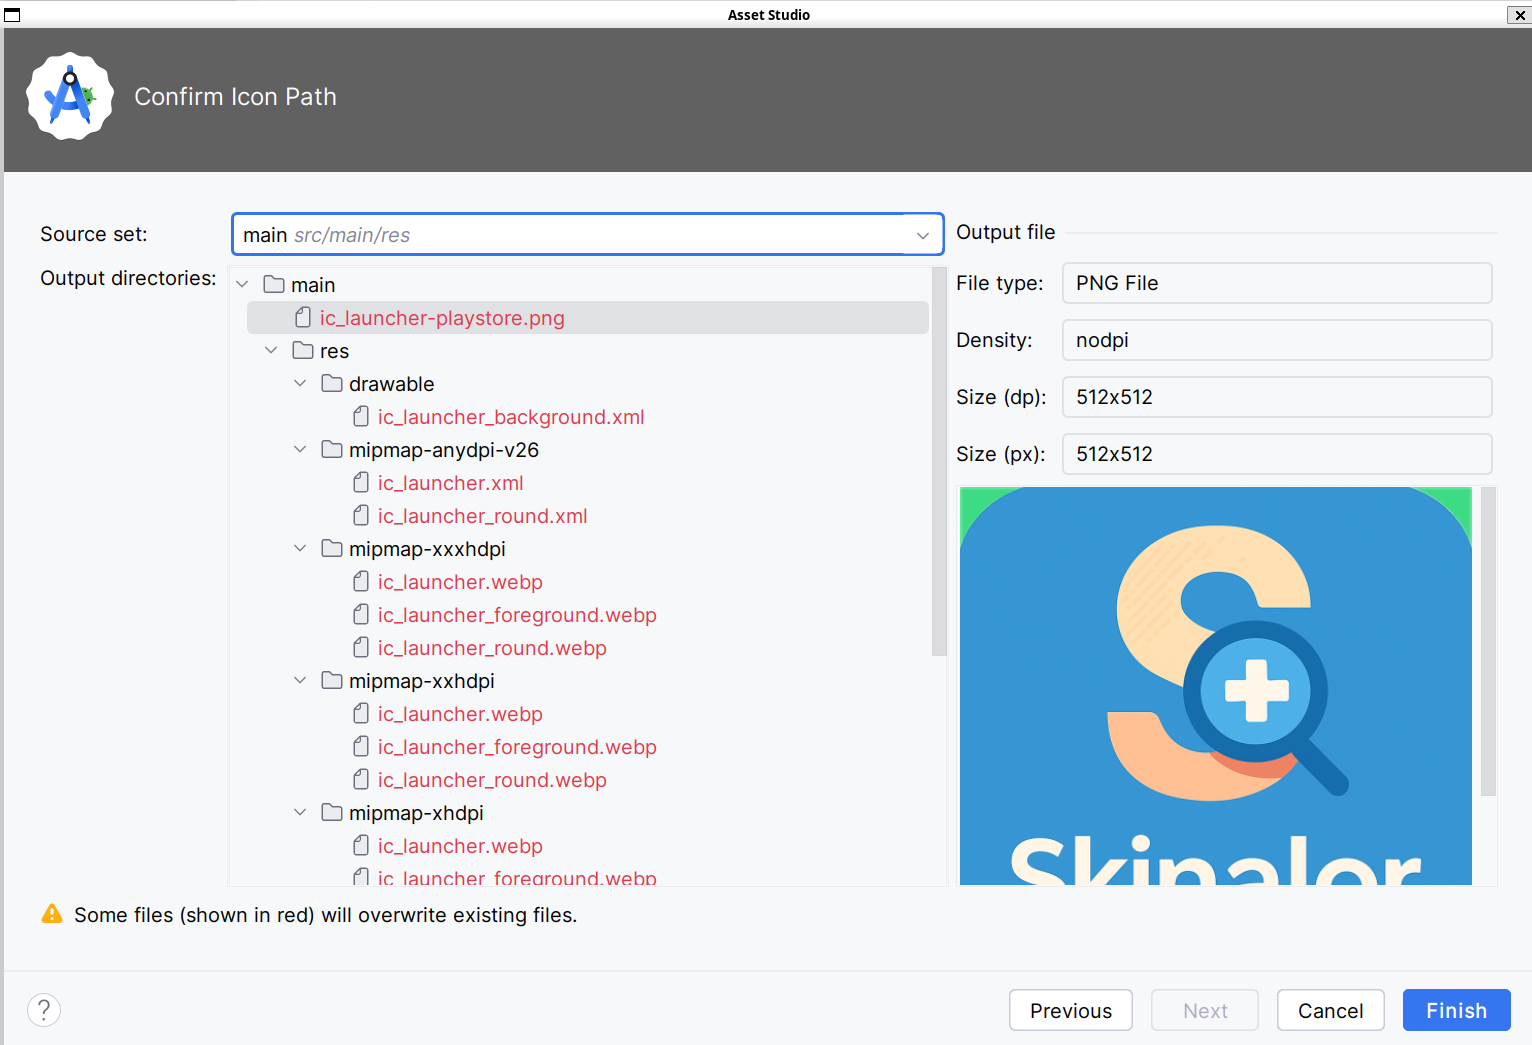
Task: Select ic_launcher.webp under mipmap-xxxhdpi
Action: 460,582
